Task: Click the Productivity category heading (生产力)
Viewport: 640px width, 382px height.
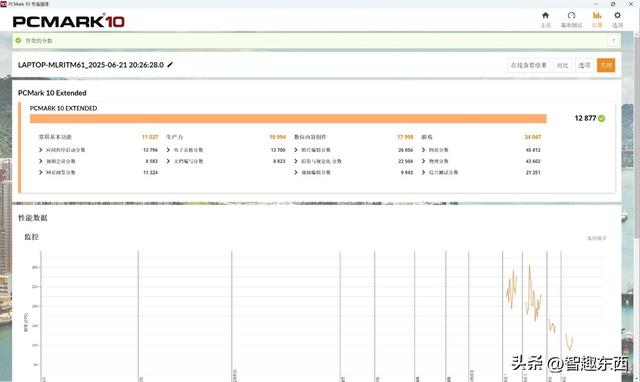Action: coord(174,137)
